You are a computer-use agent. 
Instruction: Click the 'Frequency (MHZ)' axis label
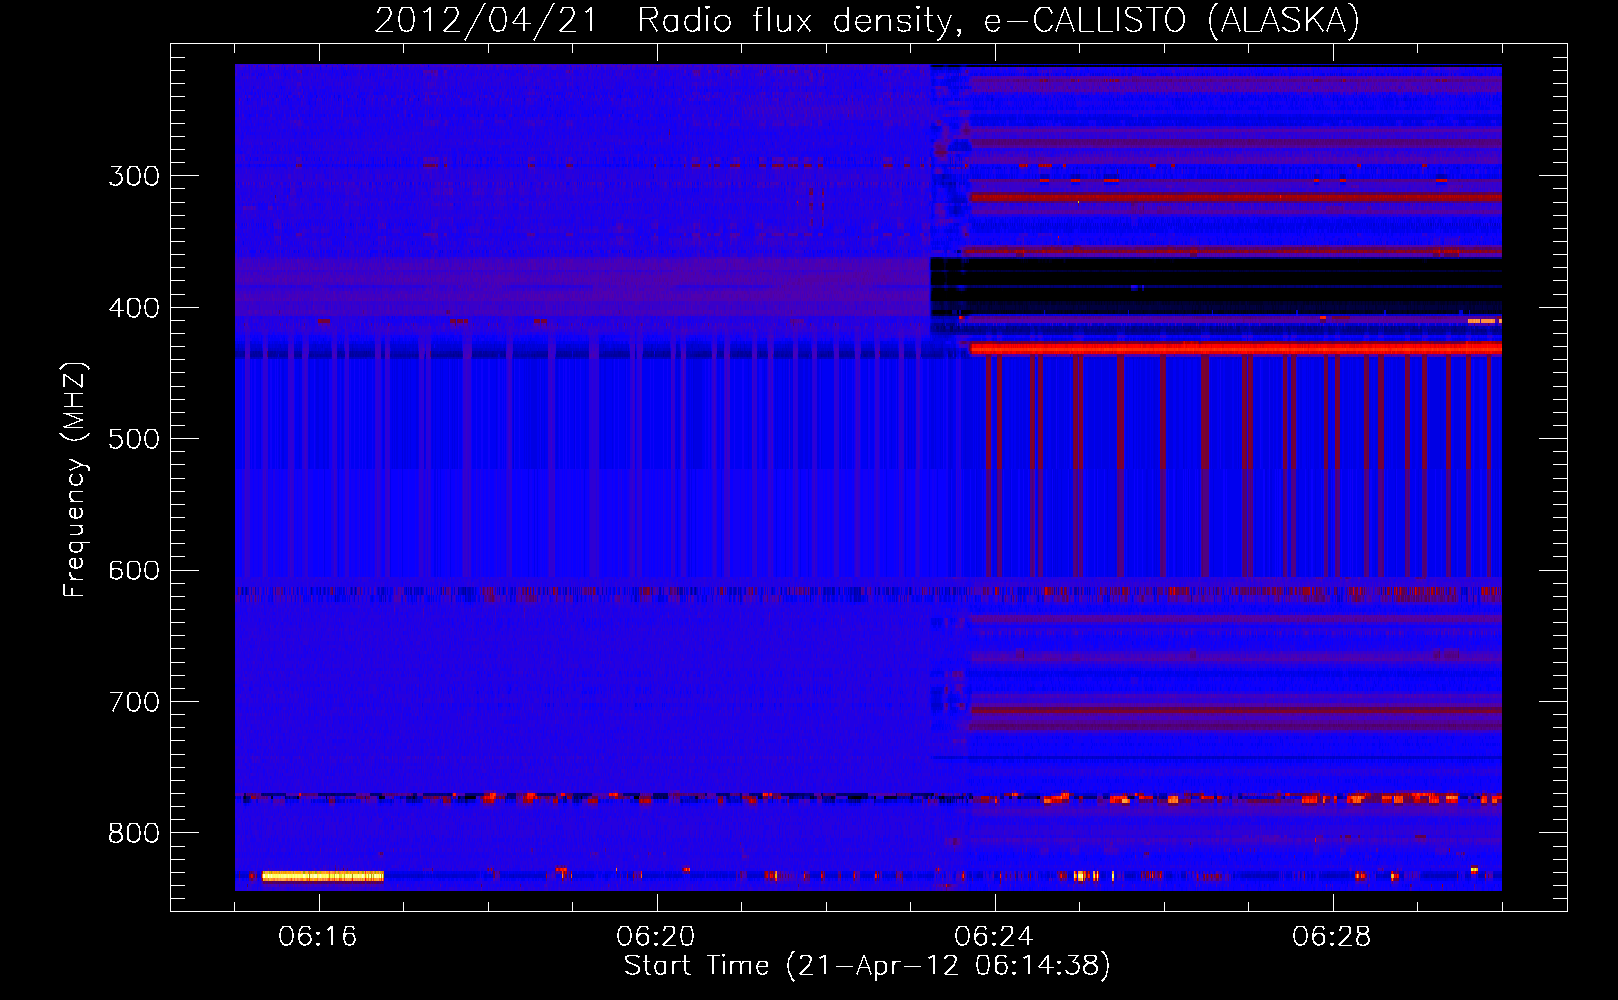pos(75,480)
